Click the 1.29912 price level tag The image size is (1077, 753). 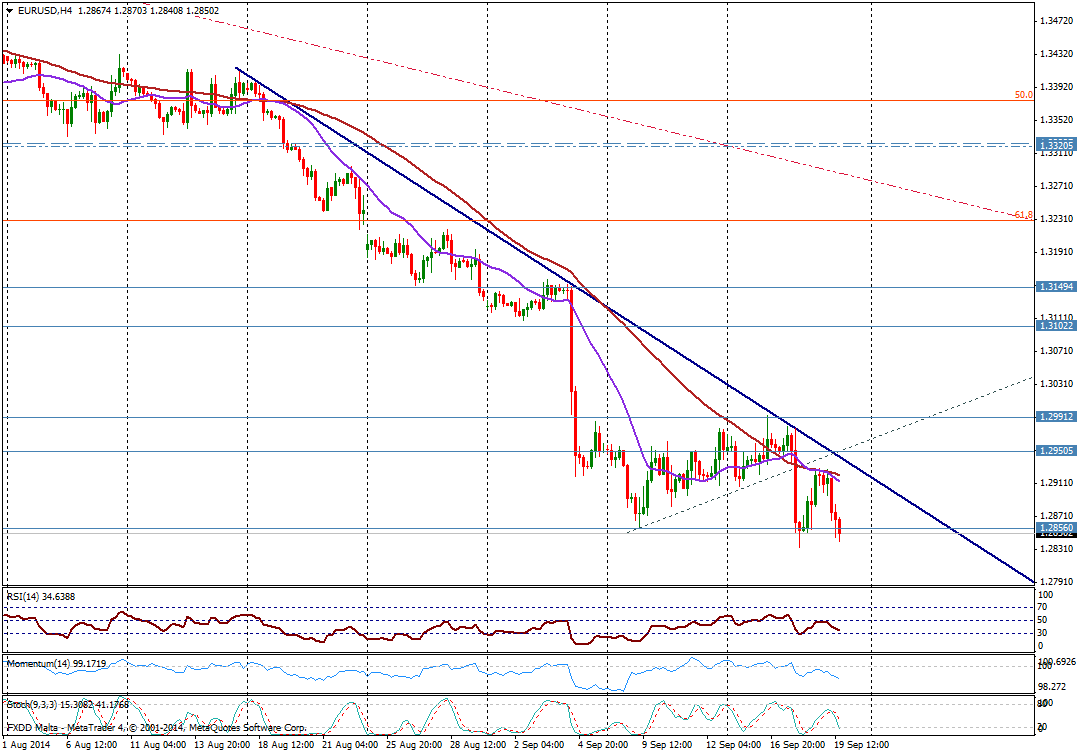point(1054,417)
